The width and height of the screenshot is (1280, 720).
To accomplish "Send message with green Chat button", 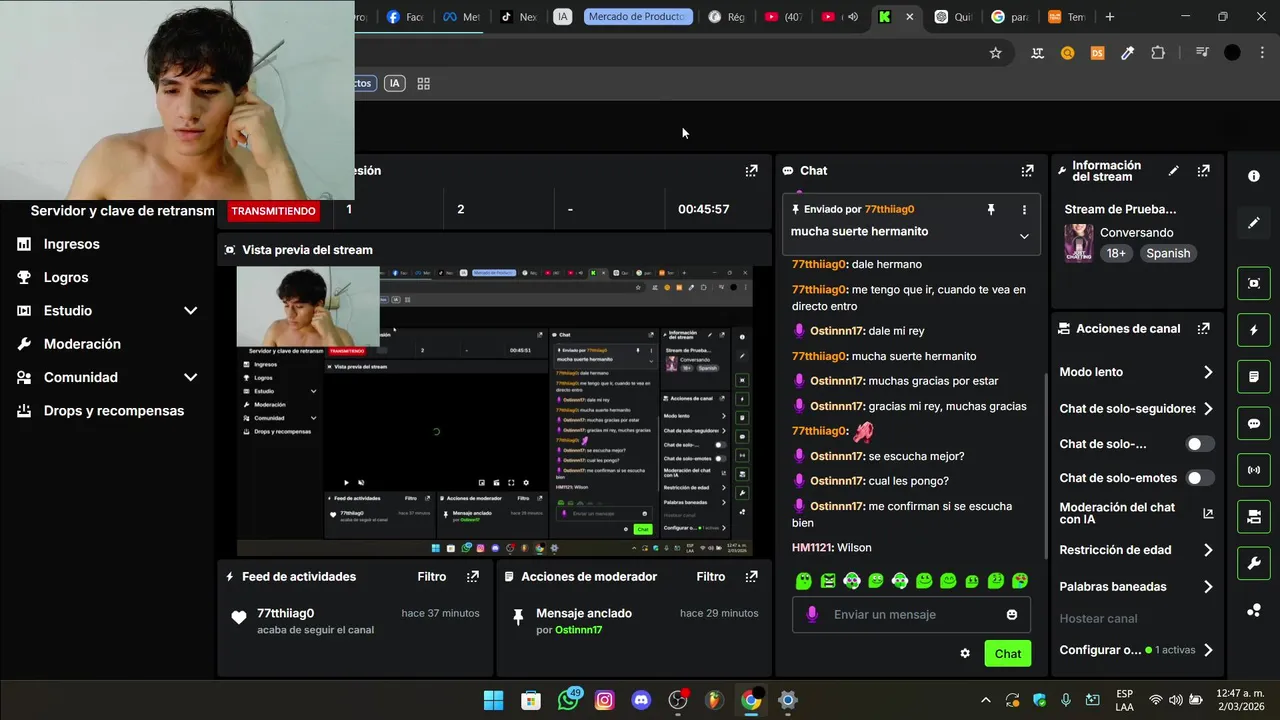I will (1008, 653).
